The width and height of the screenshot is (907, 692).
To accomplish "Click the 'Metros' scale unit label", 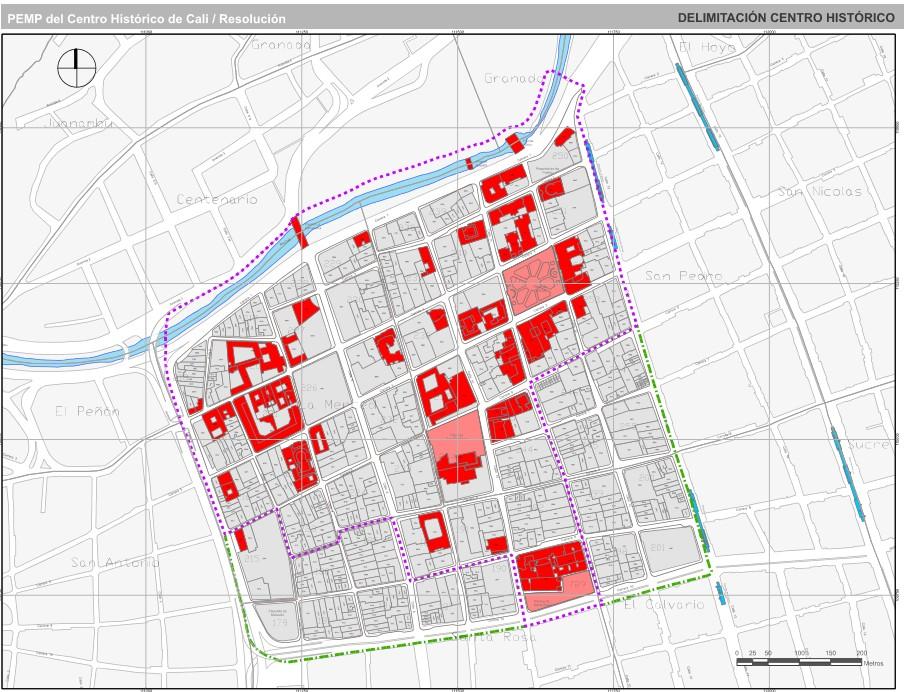I will click(x=873, y=664).
